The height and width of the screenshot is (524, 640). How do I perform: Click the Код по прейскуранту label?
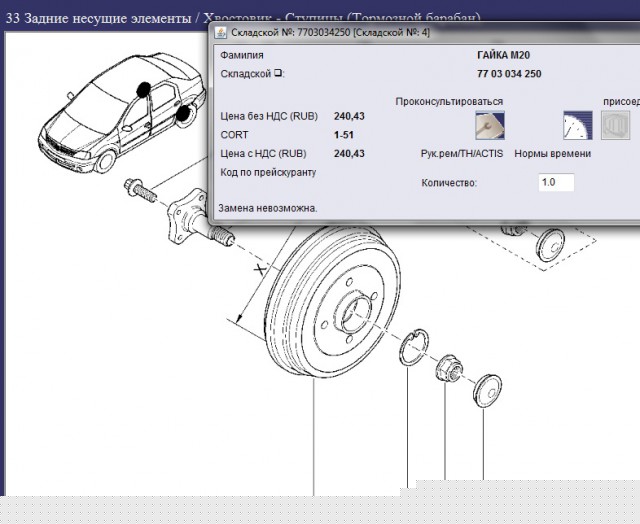pos(268,173)
